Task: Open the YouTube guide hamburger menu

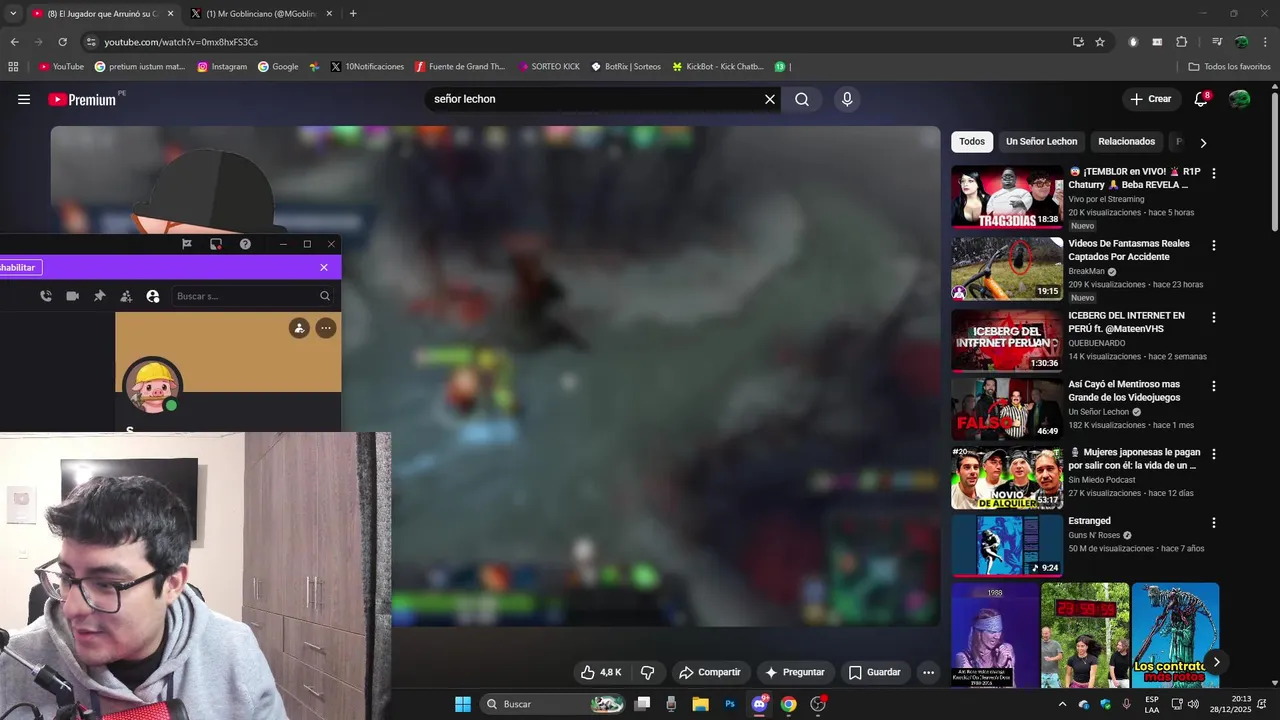Action: (24, 99)
